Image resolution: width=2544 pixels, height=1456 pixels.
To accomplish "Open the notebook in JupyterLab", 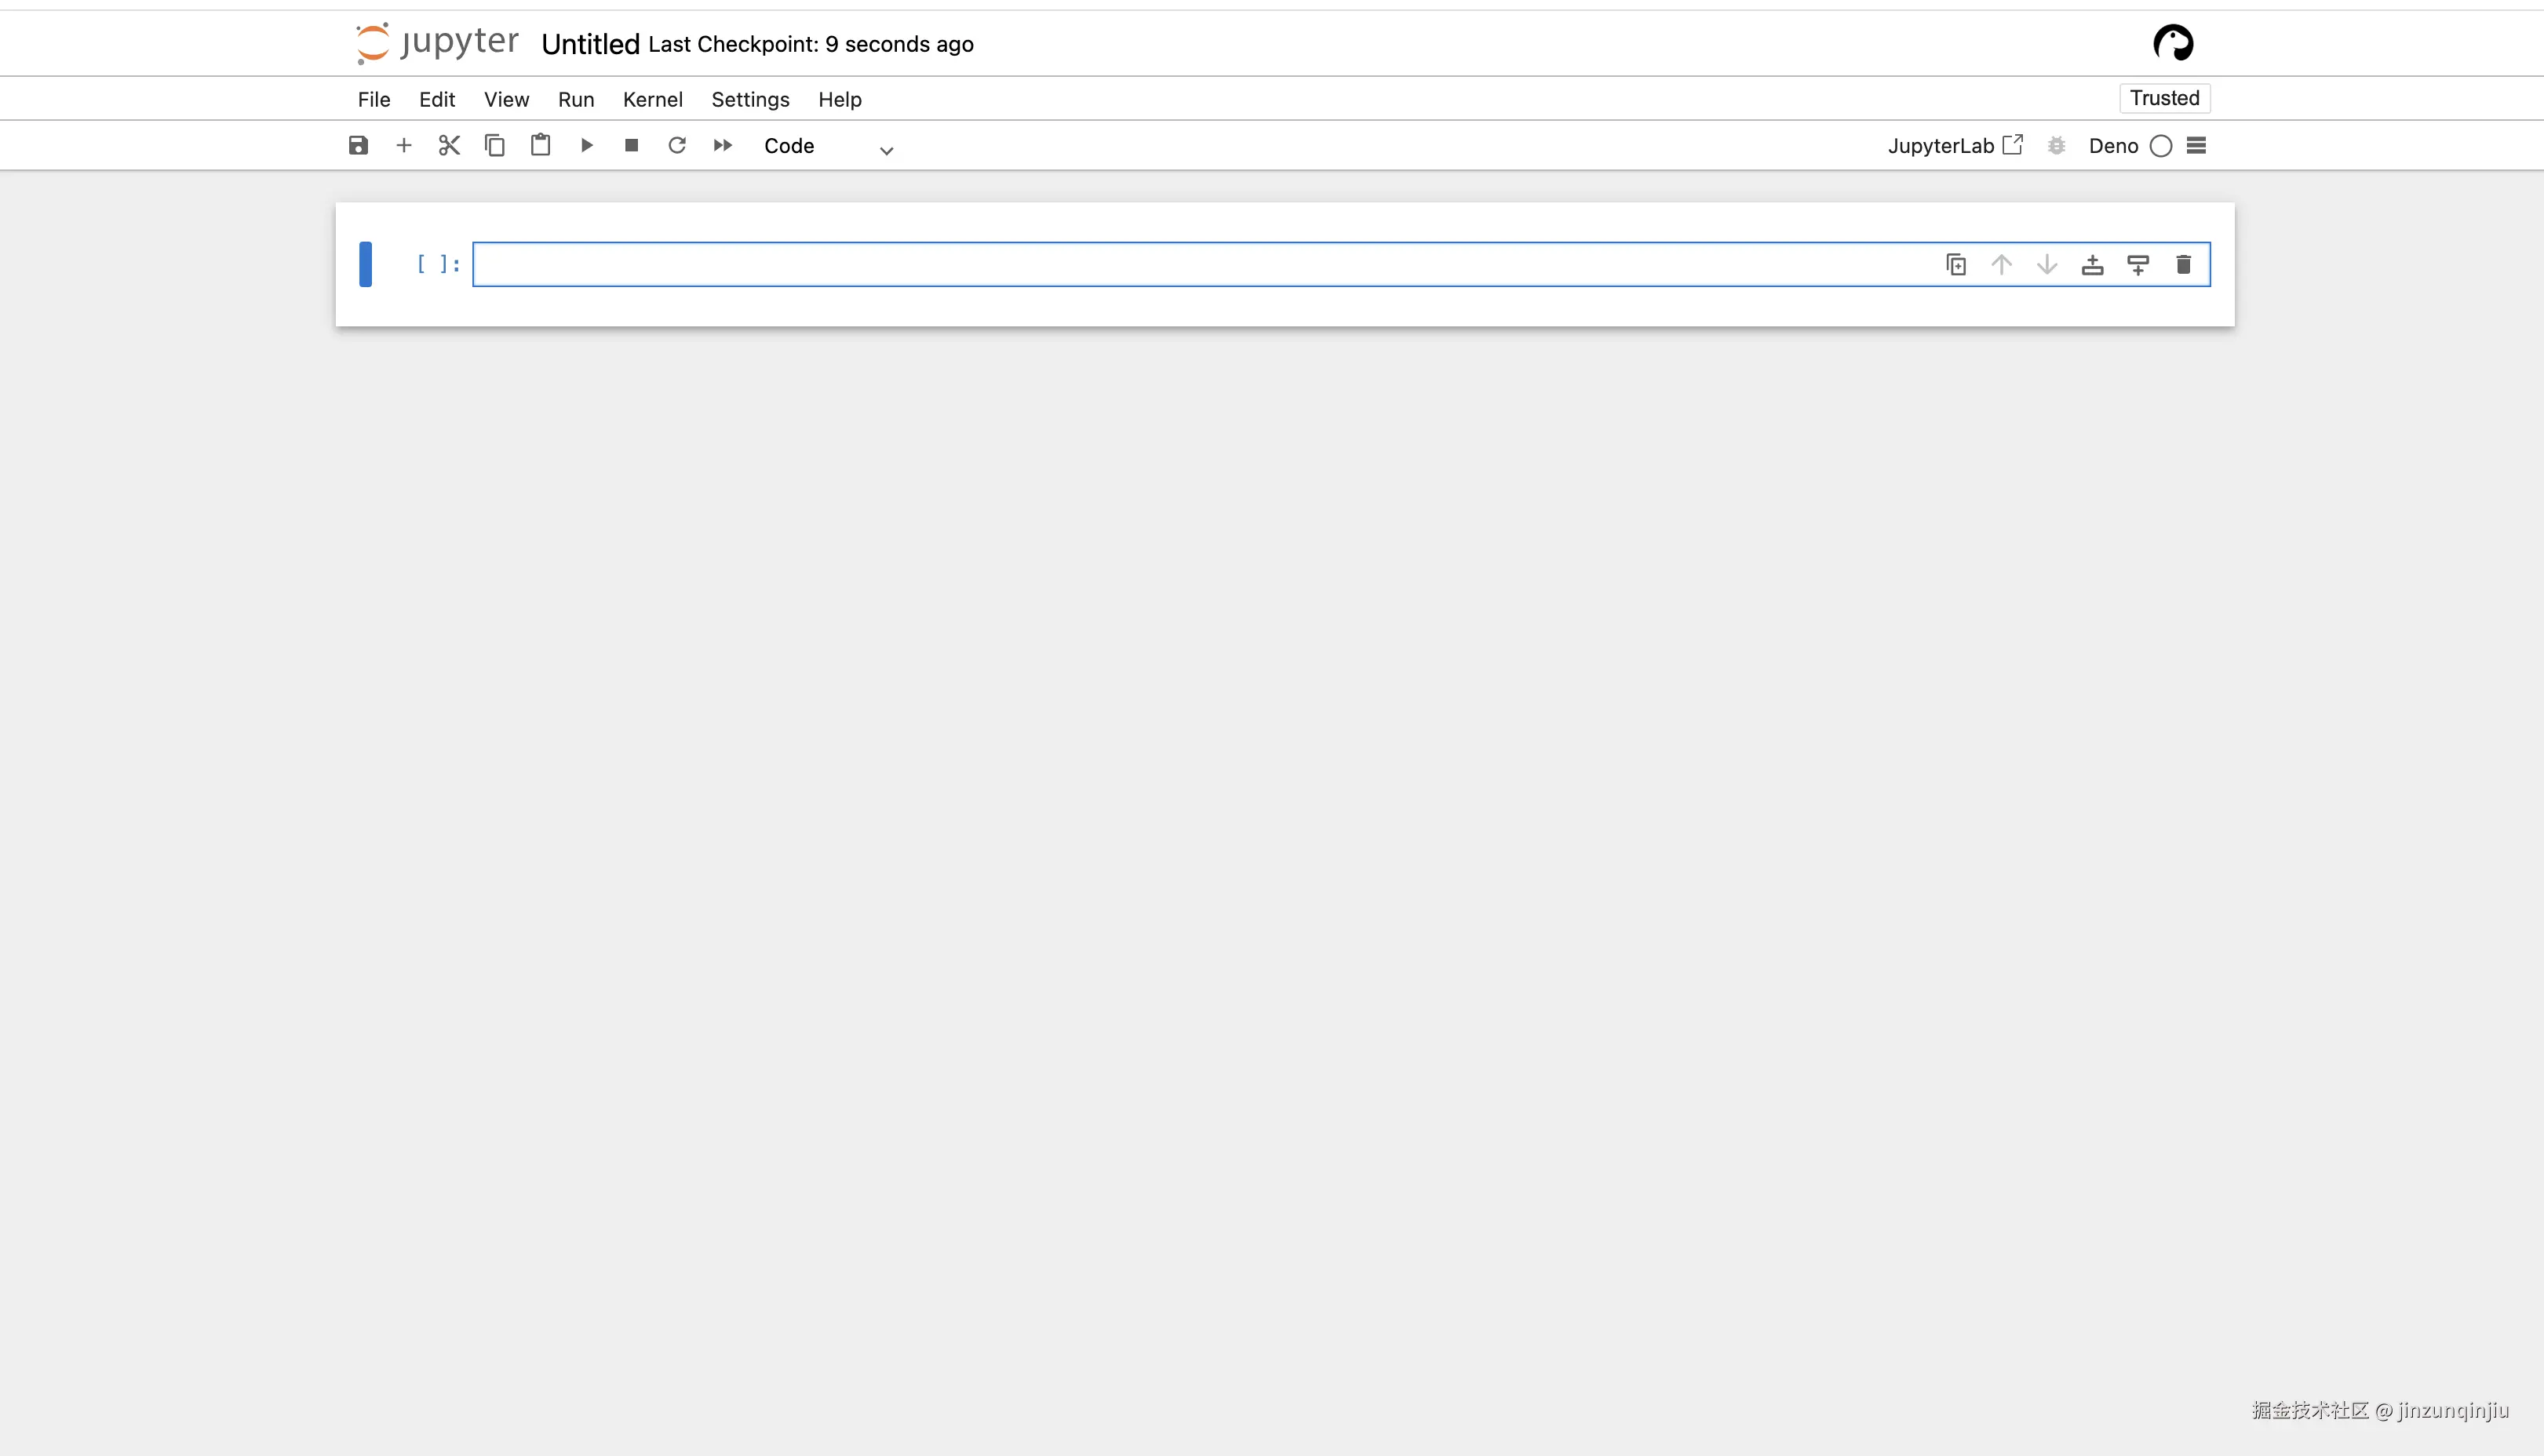I will pyautogui.click(x=1954, y=146).
